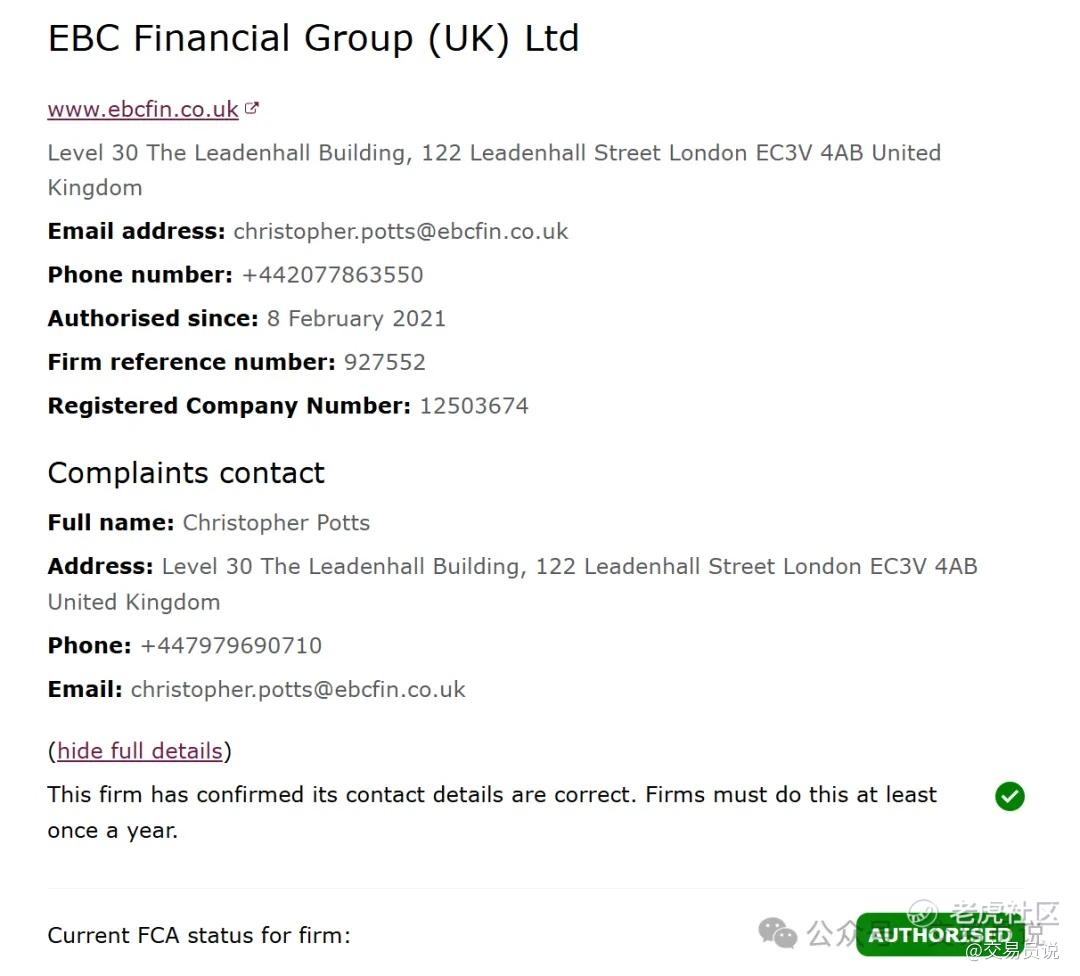Viewport: 1080px width, 976px height.
Task: Click the phone number +442077863550
Action: pyautogui.click(x=332, y=275)
